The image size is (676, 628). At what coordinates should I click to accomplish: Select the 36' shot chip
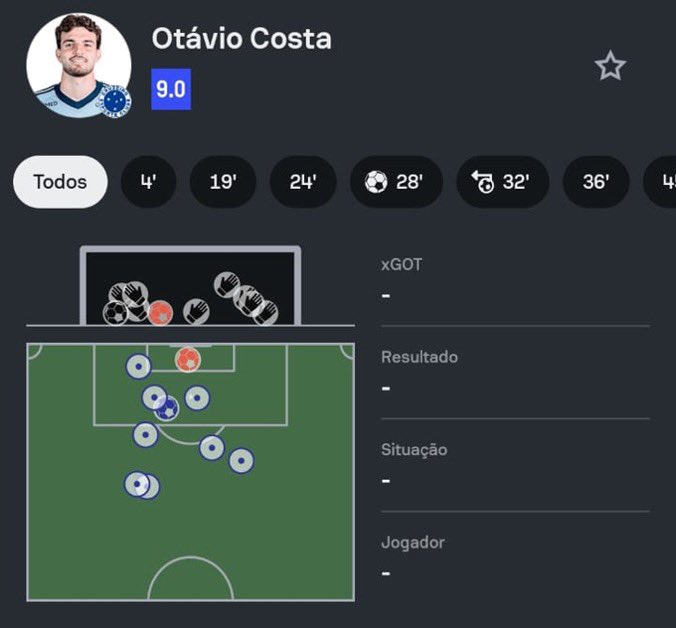pos(596,182)
